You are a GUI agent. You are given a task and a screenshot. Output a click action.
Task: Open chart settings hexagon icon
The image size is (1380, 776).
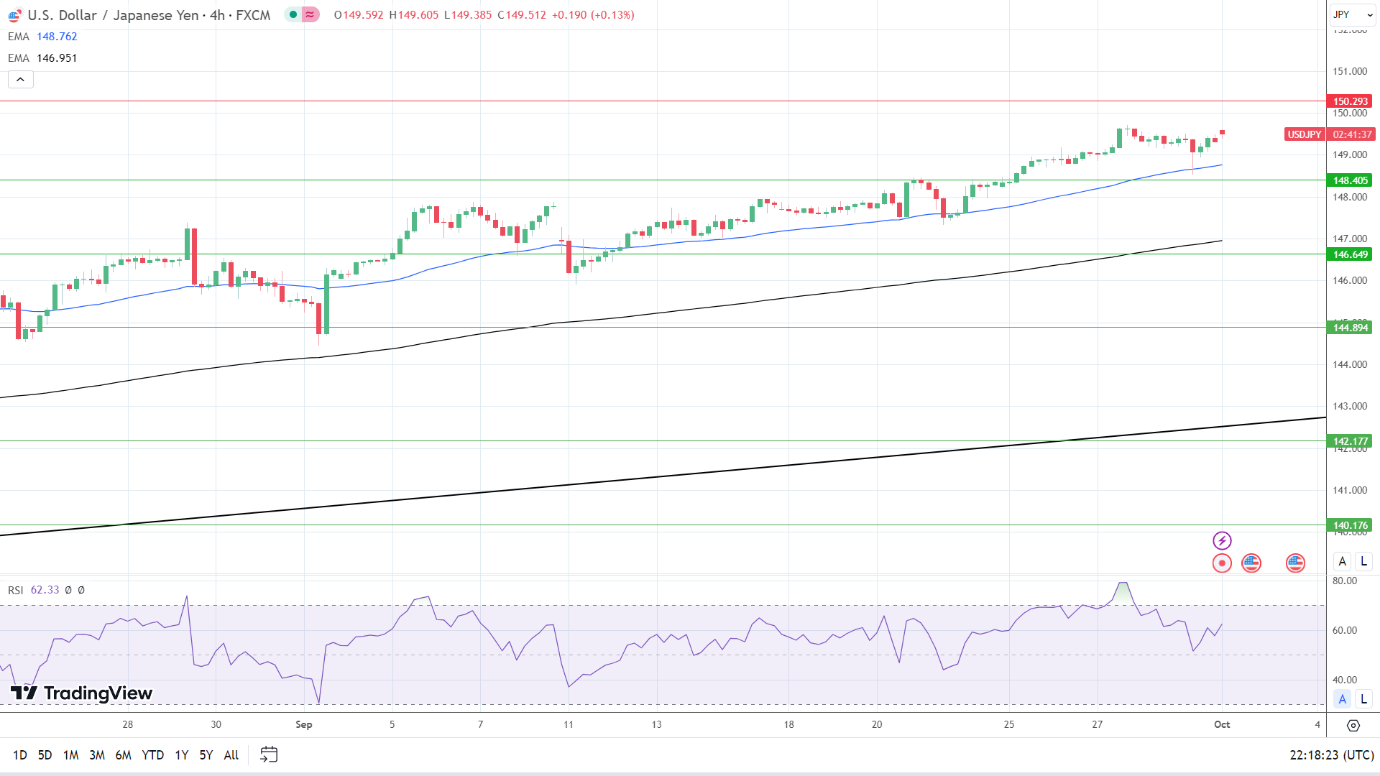pyautogui.click(x=1353, y=725)
